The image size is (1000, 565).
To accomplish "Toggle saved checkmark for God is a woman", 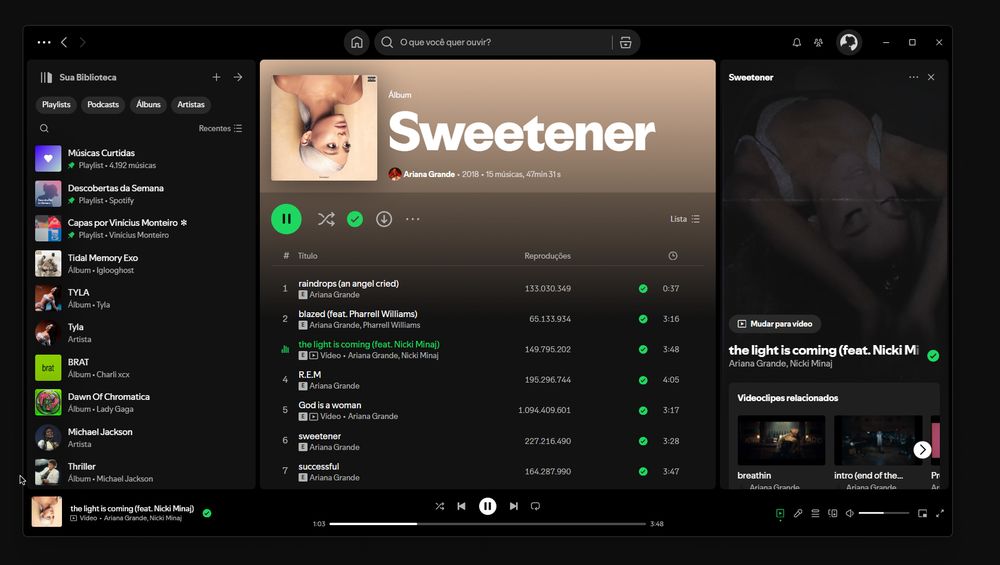I will coord(643,411).
